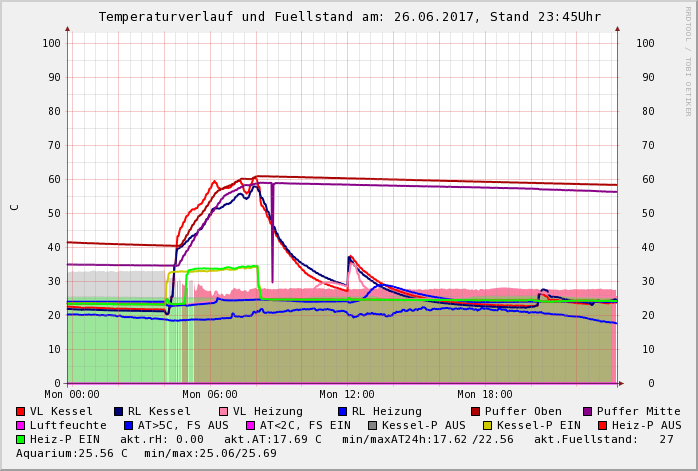Click the 'AT>5C, FS AUS' legend label

[183, 425]
